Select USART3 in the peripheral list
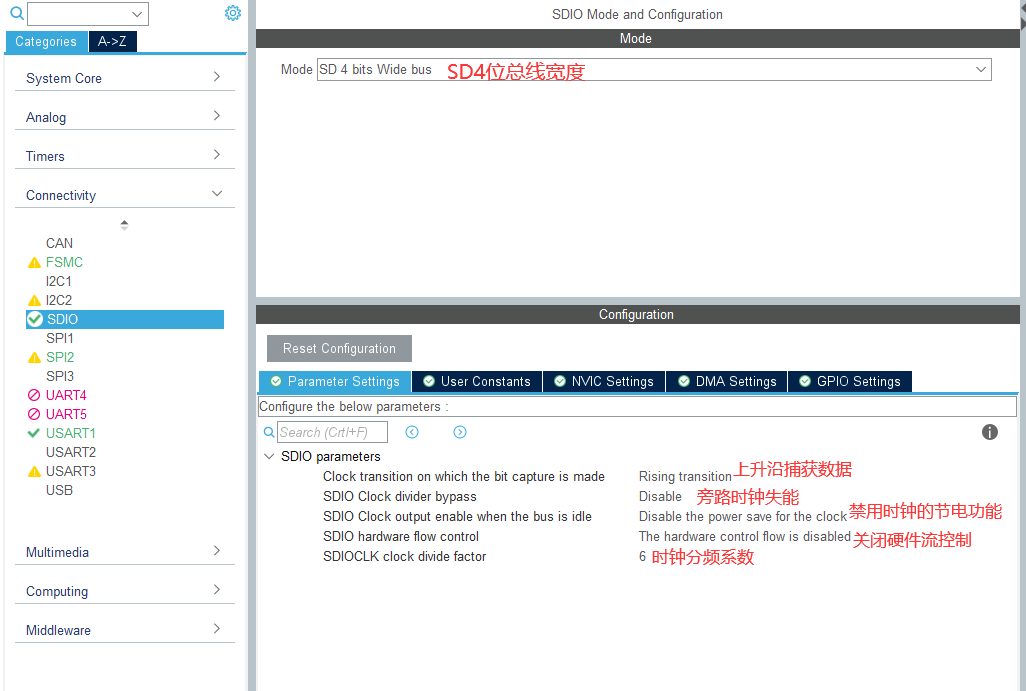Viewport: 1026px width, 691px height. [71, 471]
